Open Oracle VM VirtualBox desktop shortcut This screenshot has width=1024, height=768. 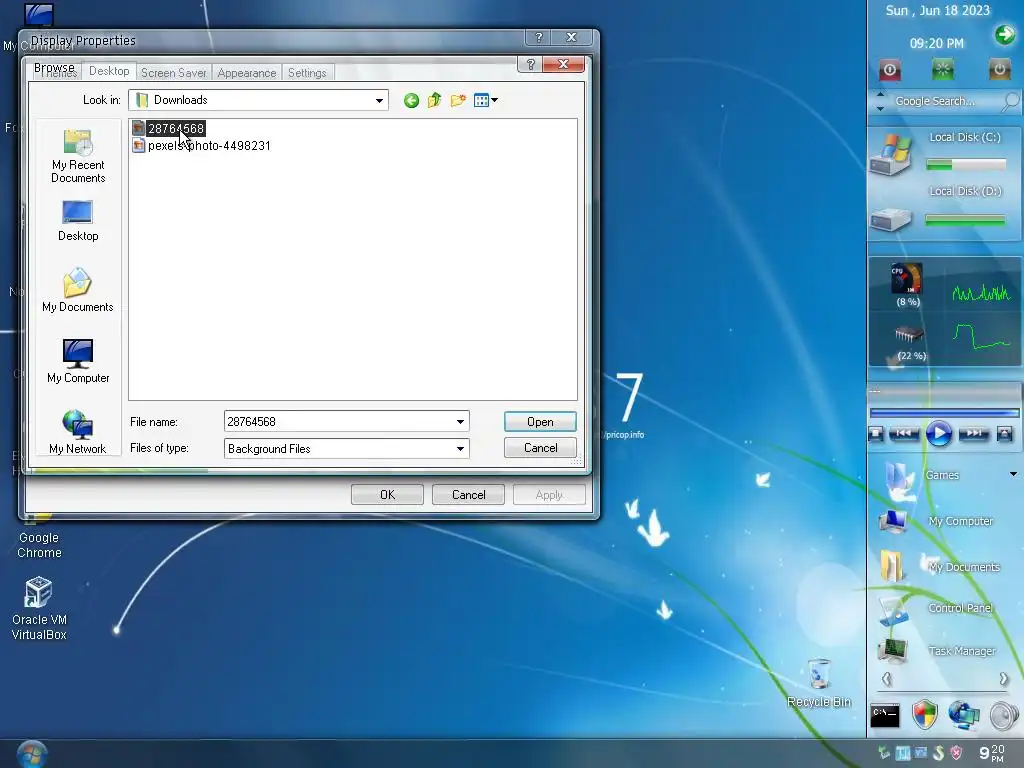click(39, 609)
